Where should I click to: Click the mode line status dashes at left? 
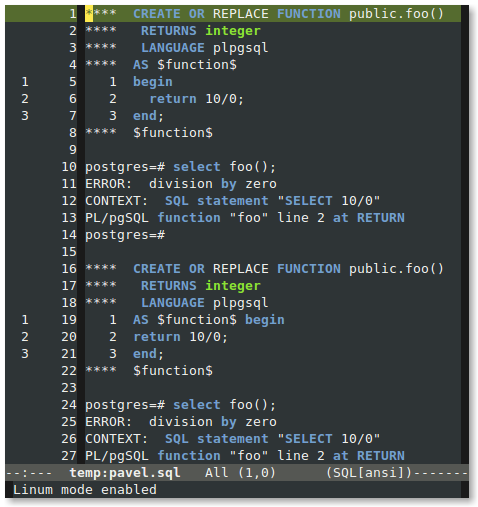(29, 473)
